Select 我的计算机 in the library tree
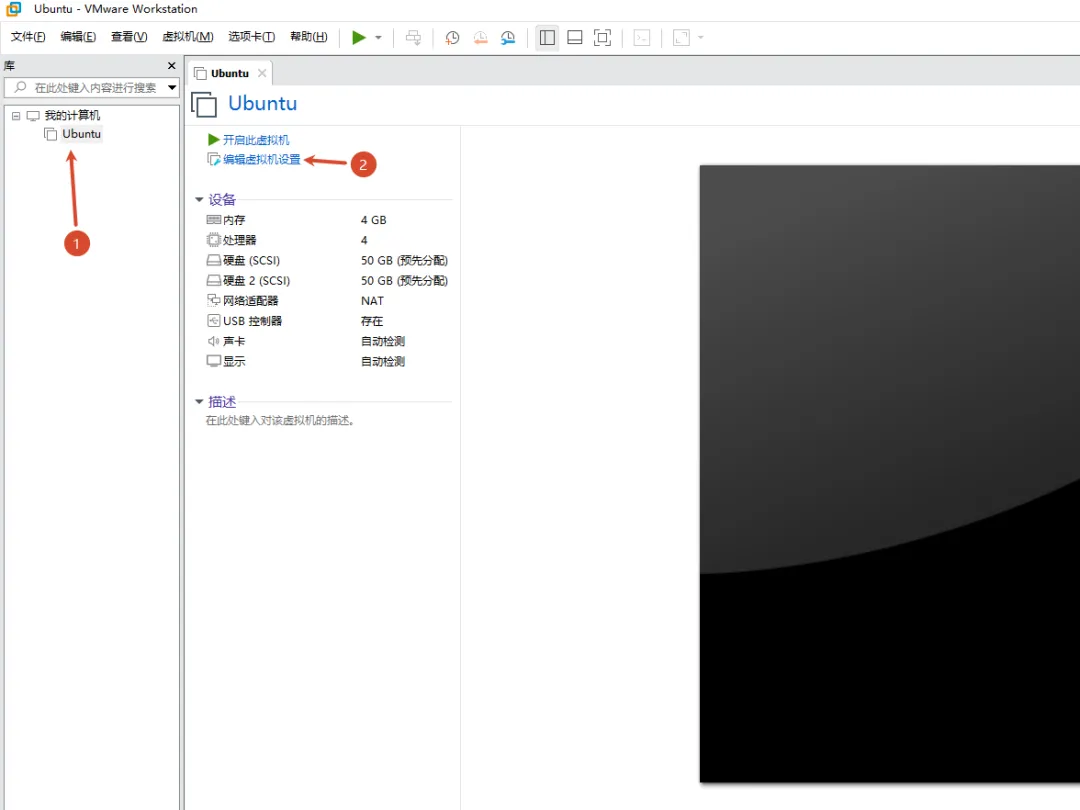Screen dimensions: 1080x810 click(x=72, y=115)
